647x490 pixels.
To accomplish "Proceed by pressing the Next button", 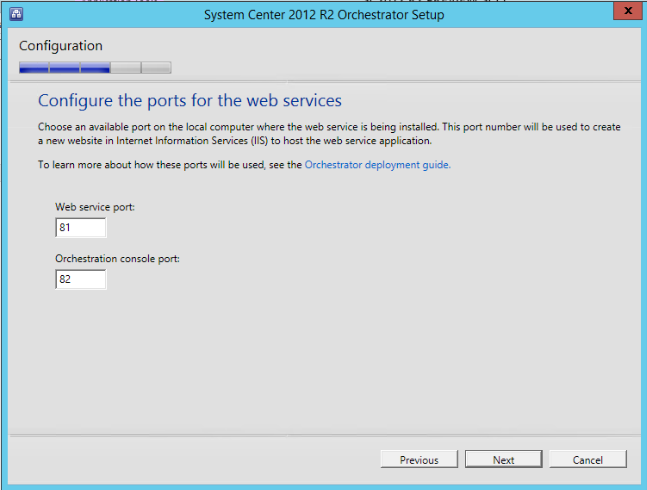I will pos(503,460).
